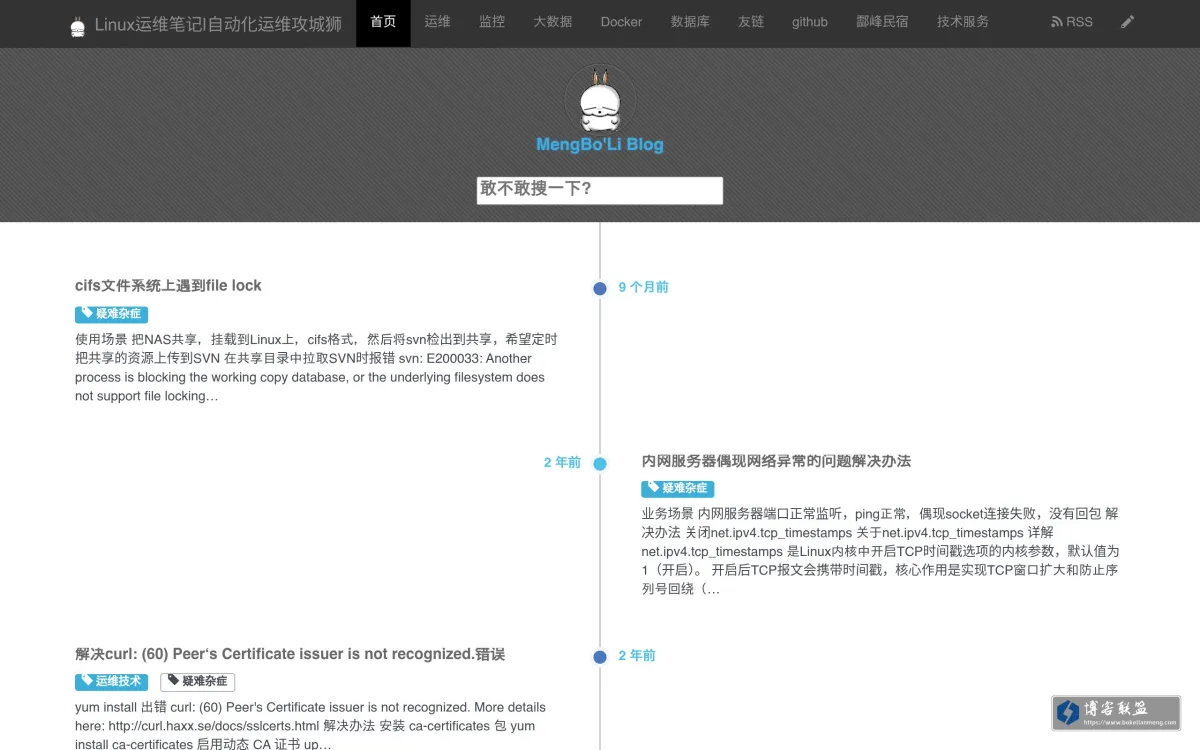Open the 友链 menu item

[751, 22]
